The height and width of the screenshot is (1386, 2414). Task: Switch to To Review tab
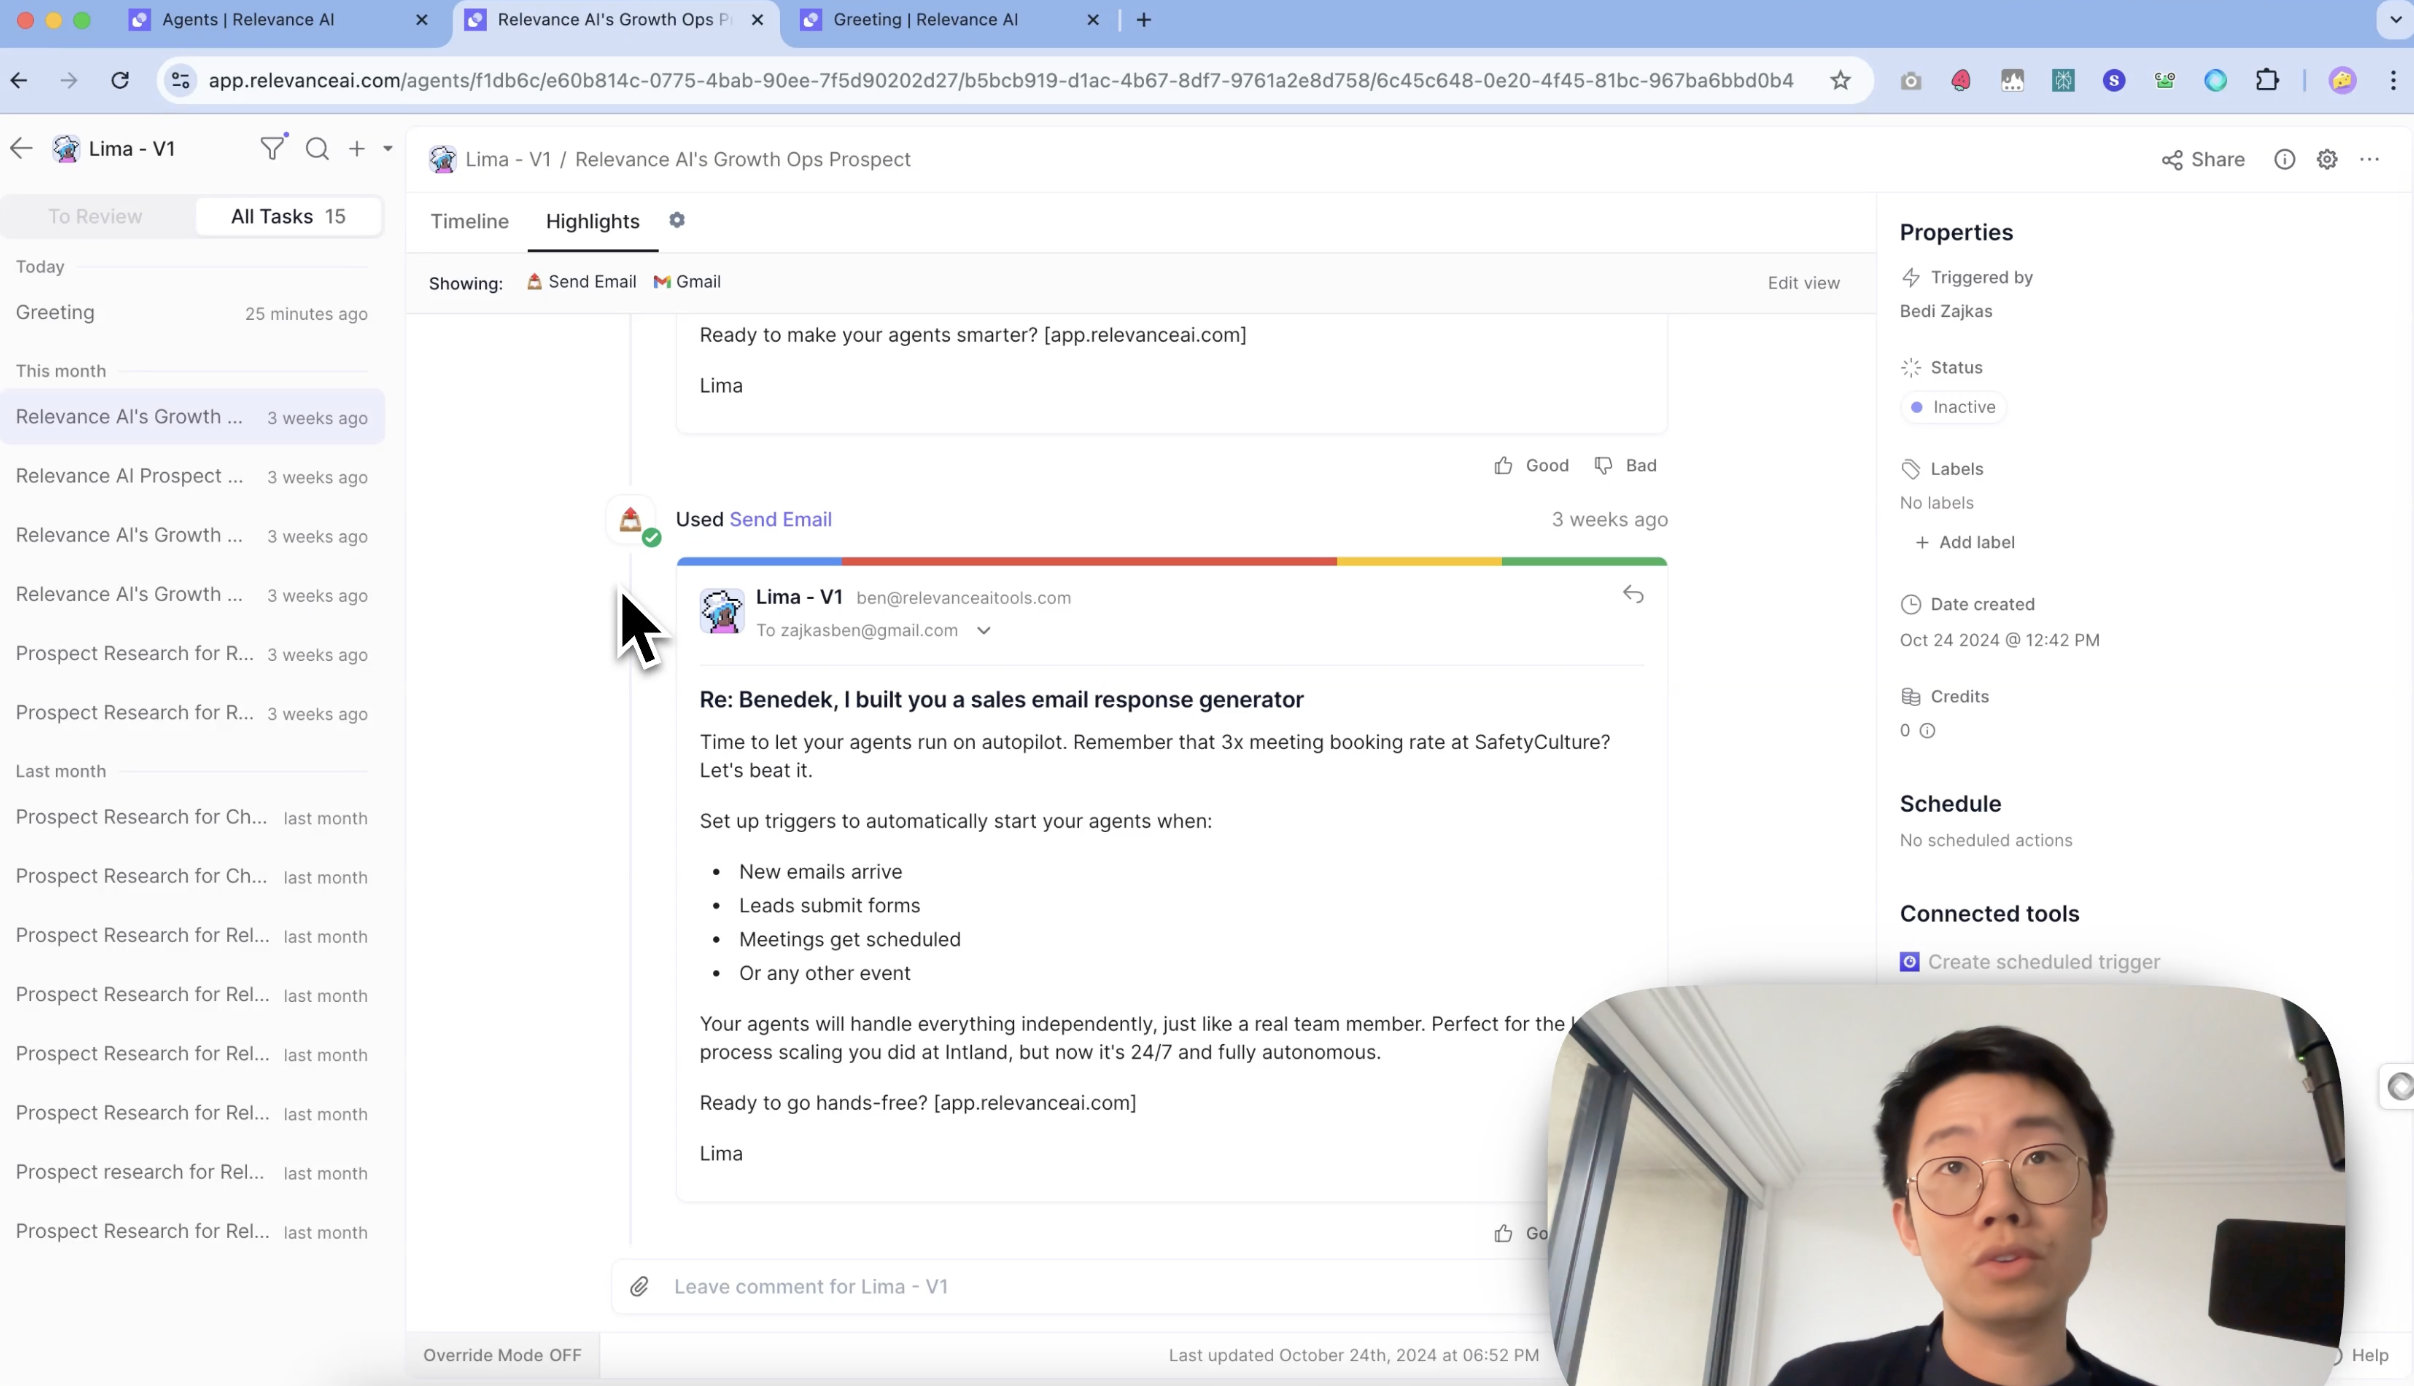point(96,216)
